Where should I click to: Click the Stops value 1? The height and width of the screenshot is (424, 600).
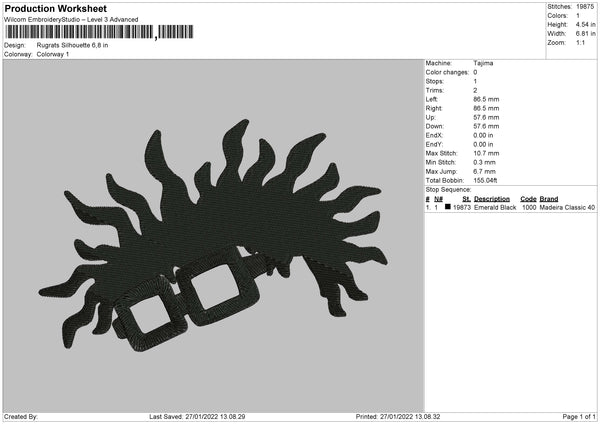(x=475, y=82)
